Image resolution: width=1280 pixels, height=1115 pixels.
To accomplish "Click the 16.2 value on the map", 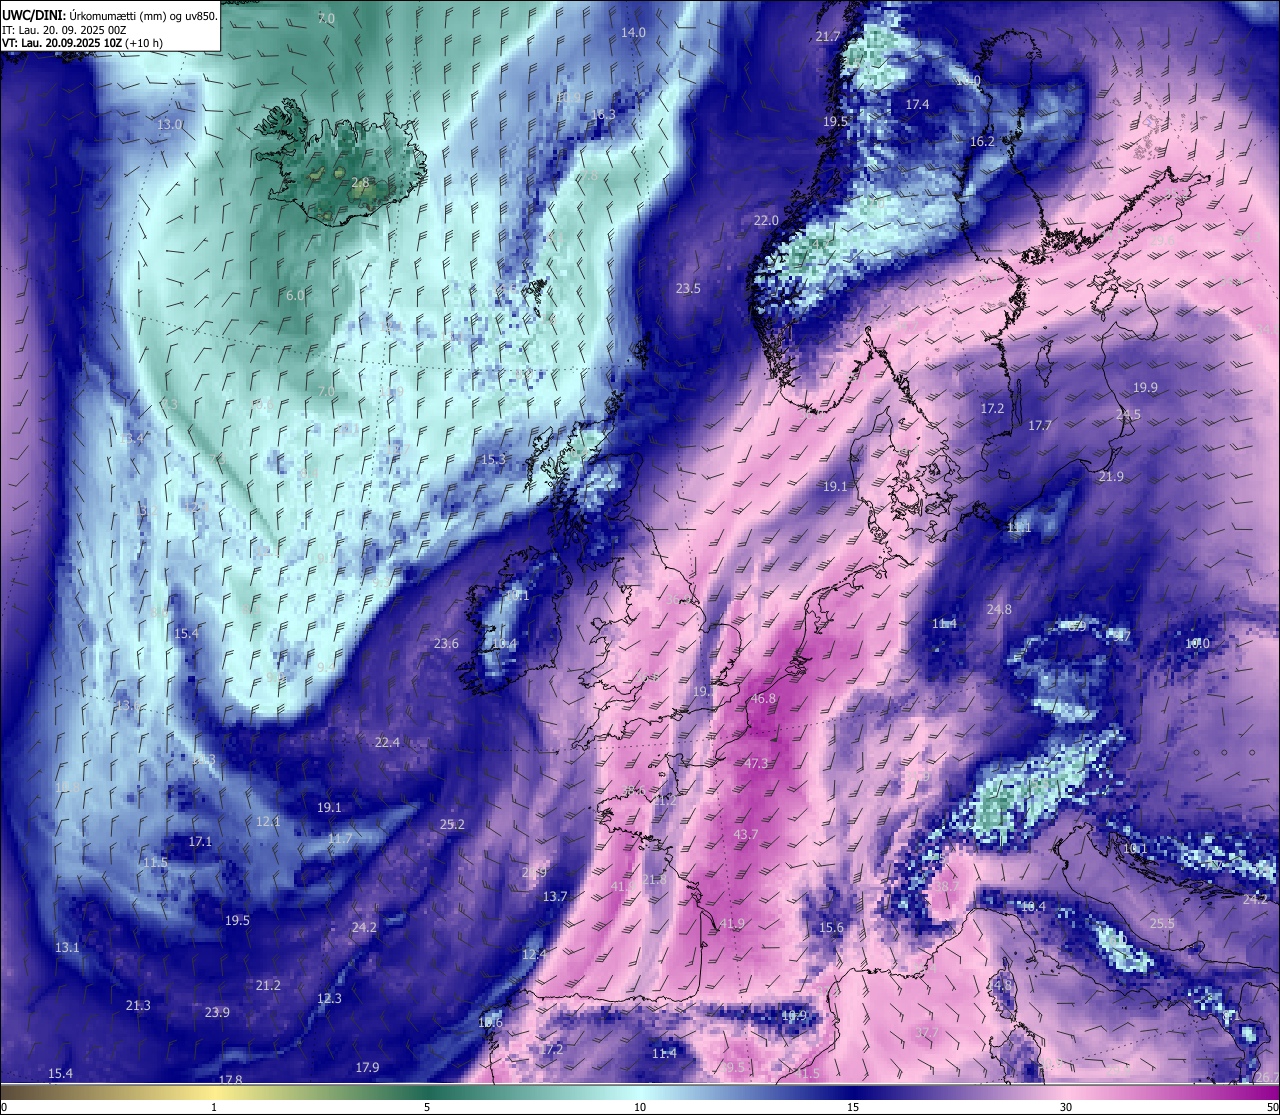I will pos(982,141).
